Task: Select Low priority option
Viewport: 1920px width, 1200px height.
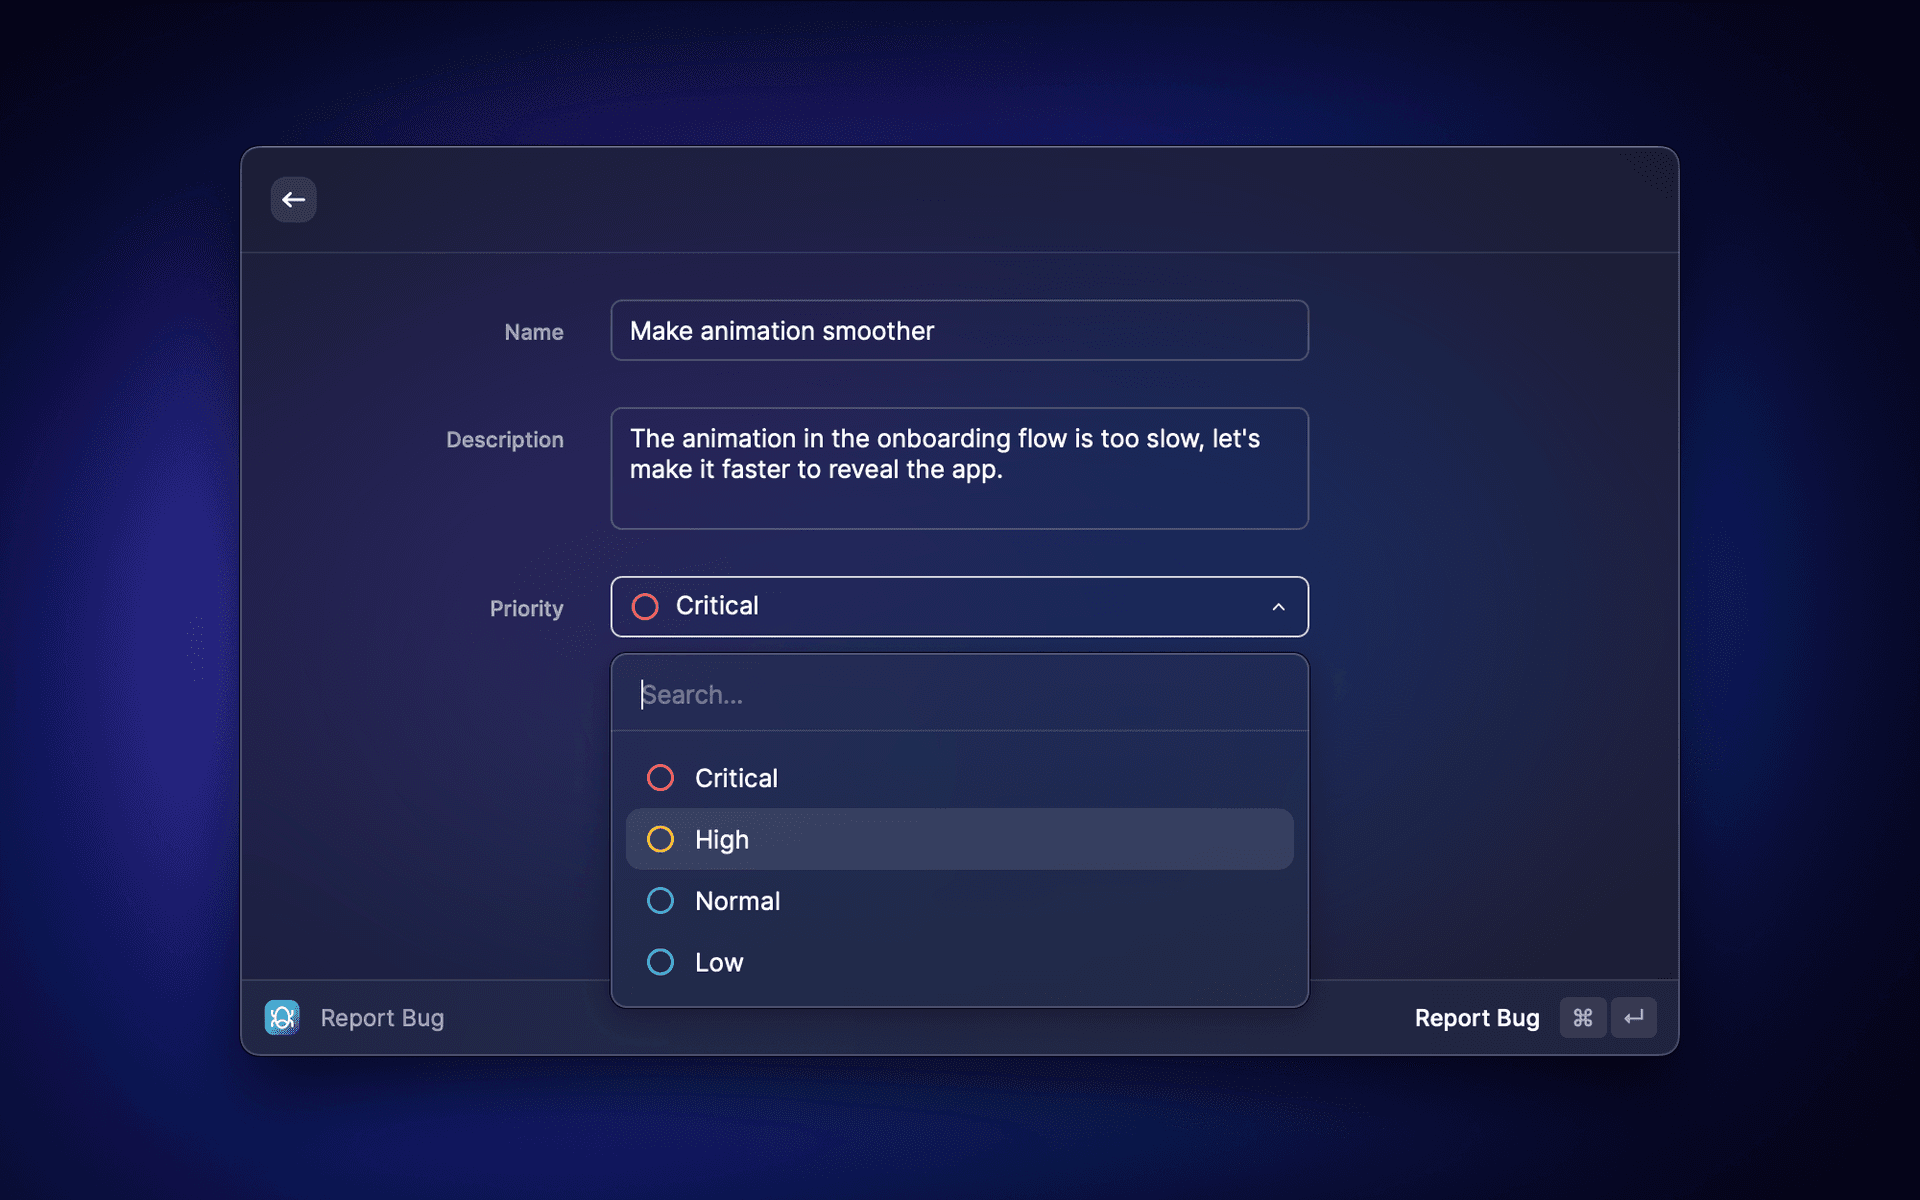Action: click(719, 962)
